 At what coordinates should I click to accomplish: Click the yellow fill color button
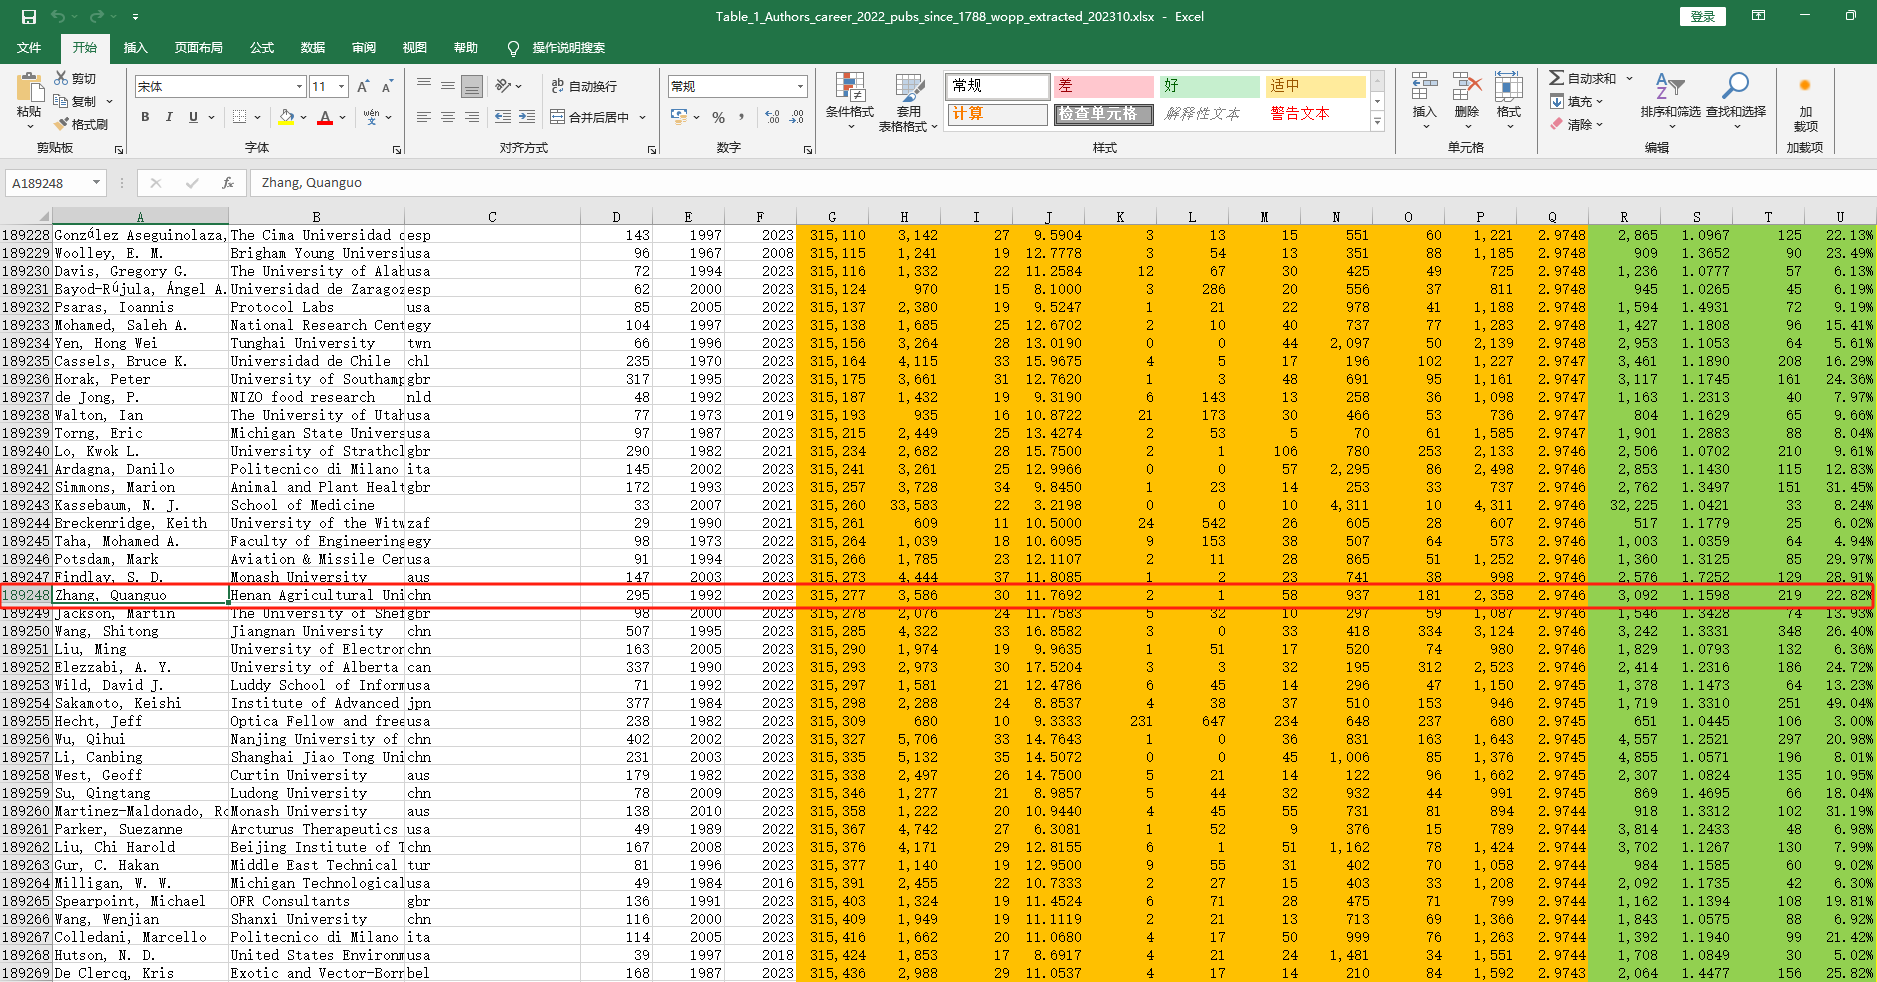287,117
